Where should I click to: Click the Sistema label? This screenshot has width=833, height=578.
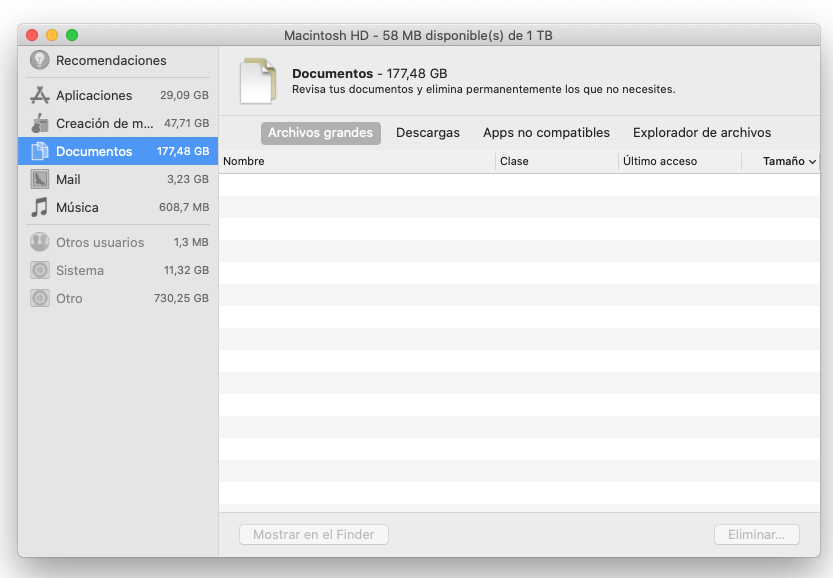(x=80, y=271)
